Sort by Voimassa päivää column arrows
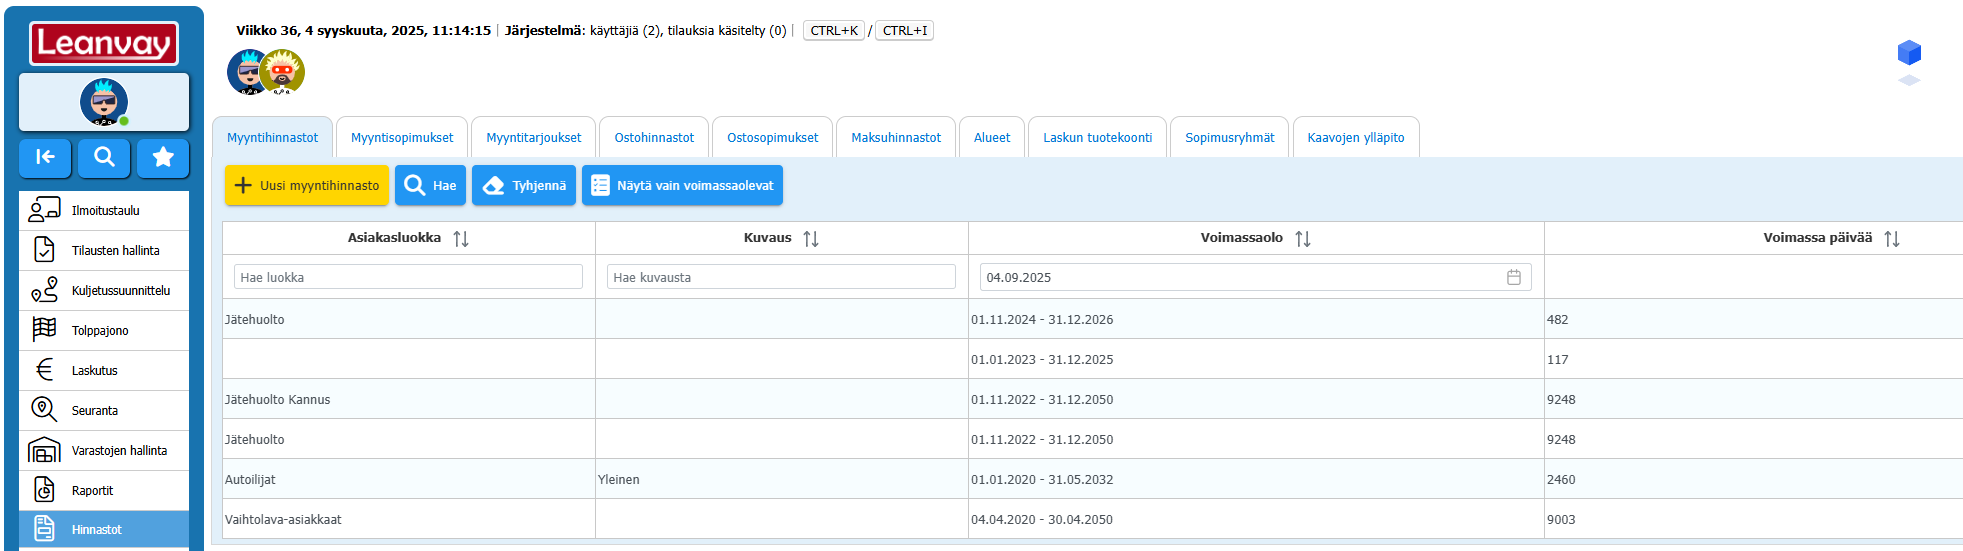The image size is (1963, 551). tap(1891, 239)
